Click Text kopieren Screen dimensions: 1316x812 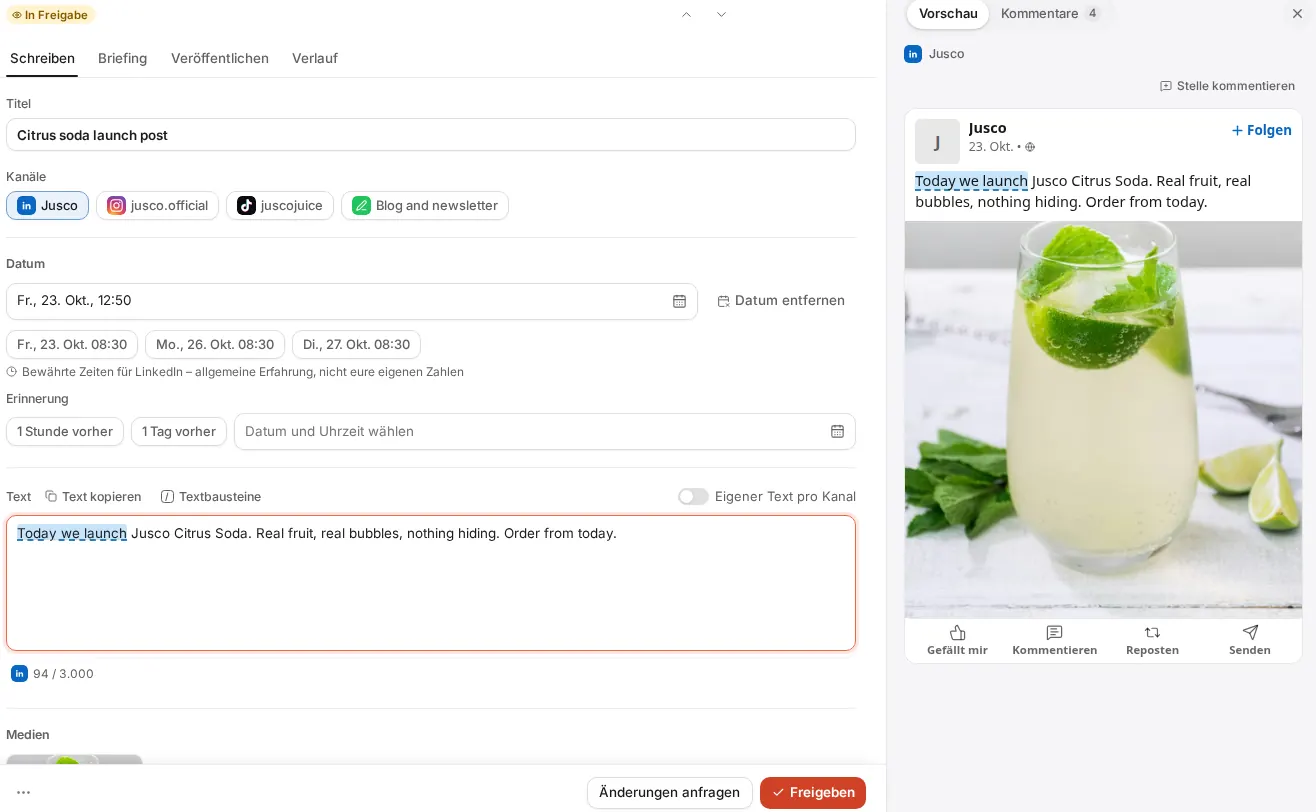tap(93, 497)
